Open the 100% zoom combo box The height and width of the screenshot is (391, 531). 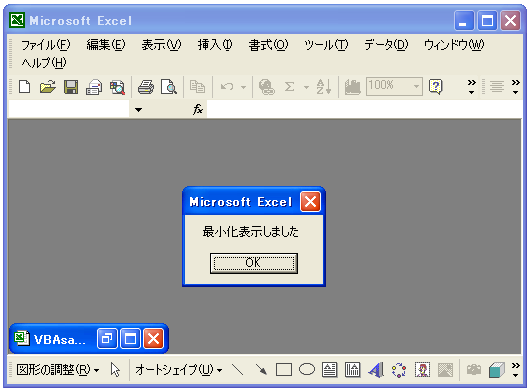[394, 86]
